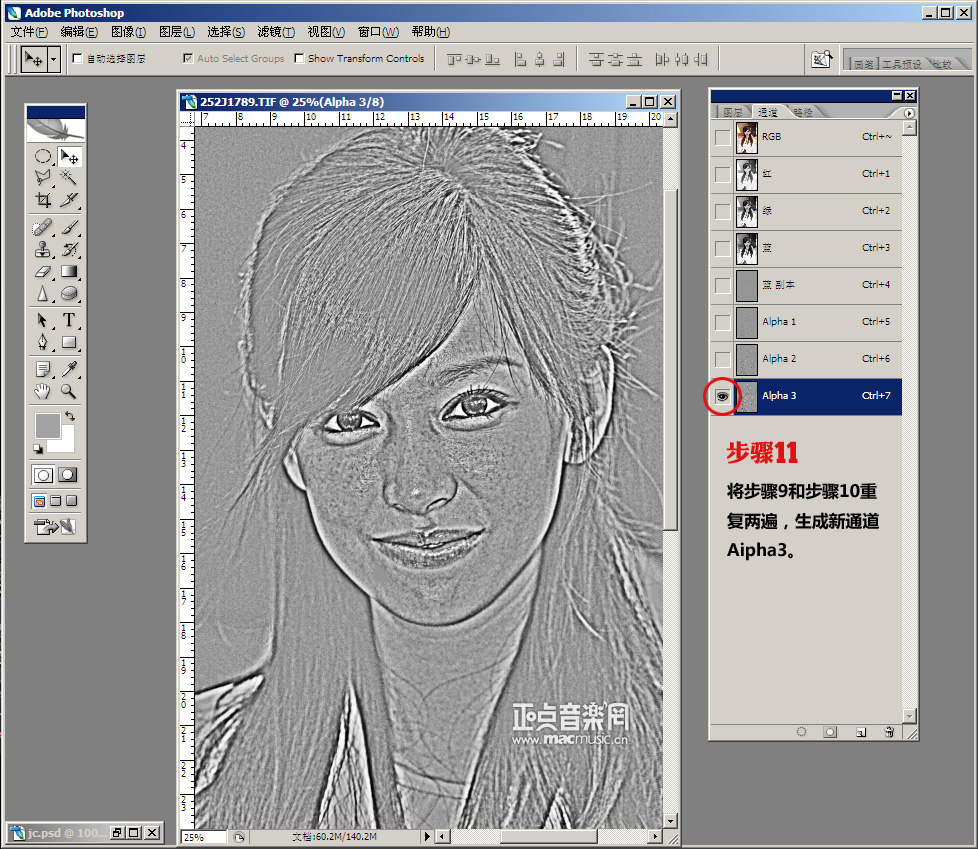Pick the Healing Brush tool
Screen dimensions: 978x849
pyautogui.click(x=42, y=227)
